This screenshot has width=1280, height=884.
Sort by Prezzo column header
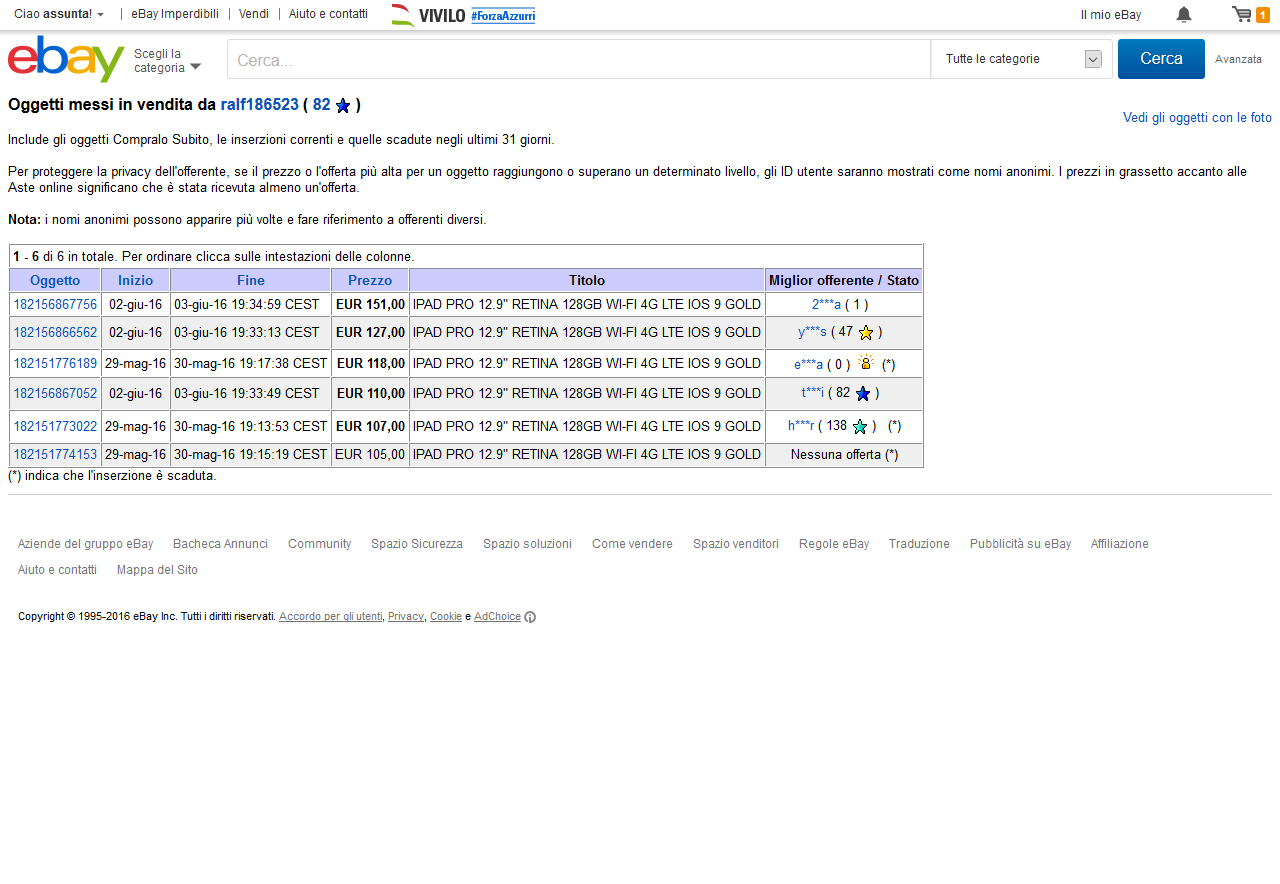[370, 280]
